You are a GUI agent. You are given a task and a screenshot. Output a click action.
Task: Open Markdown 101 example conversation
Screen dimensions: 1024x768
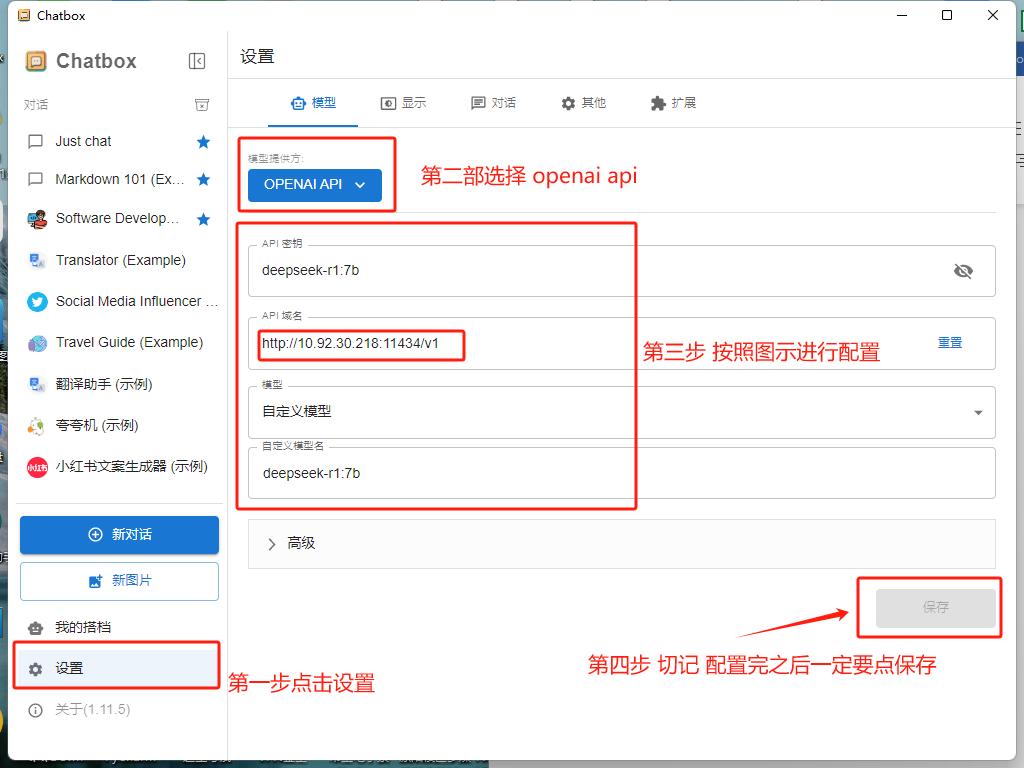(x=120, y=179)
